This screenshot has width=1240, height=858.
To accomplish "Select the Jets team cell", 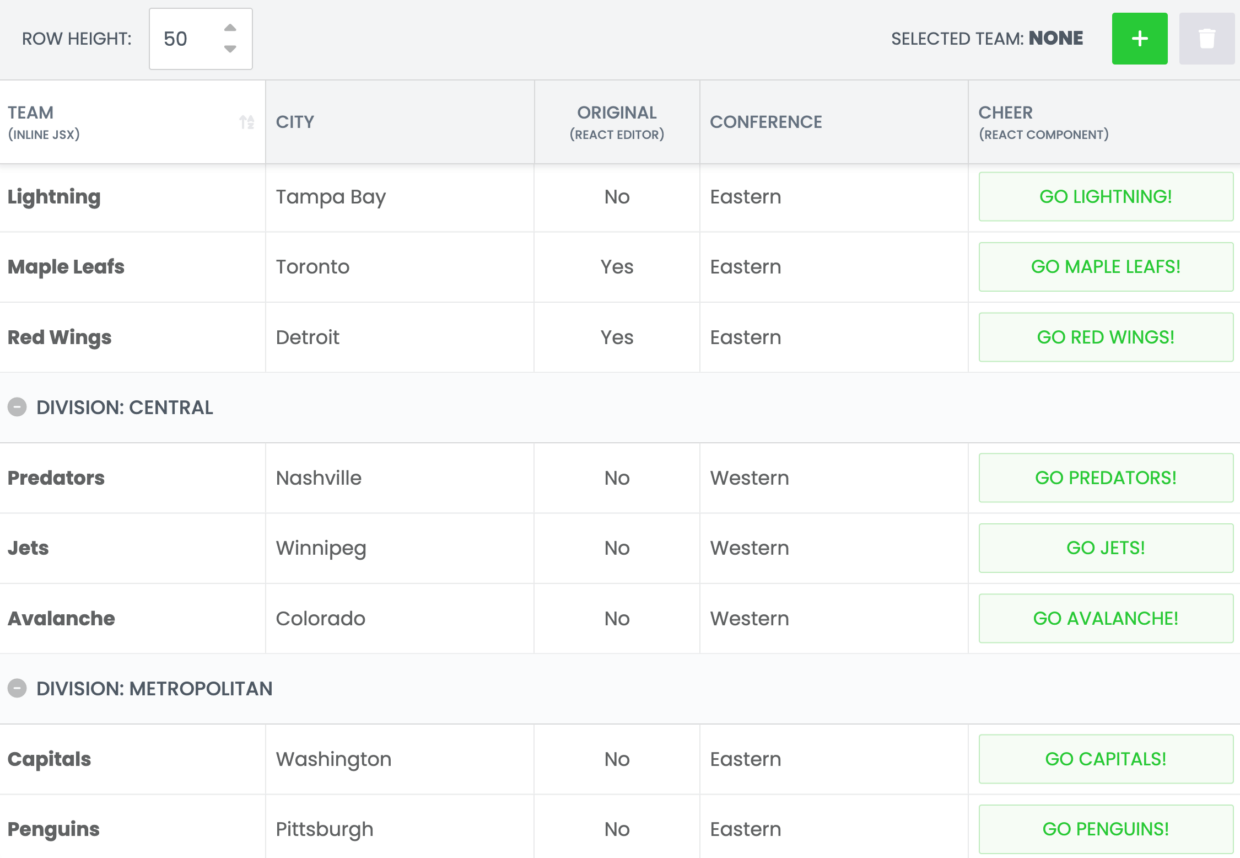I will (132, 548).
